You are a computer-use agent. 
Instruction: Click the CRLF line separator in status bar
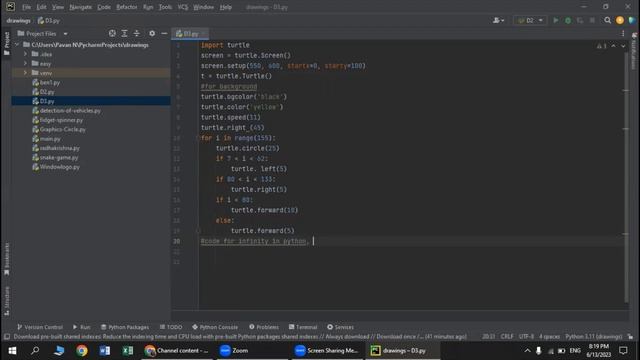point(507,337)
